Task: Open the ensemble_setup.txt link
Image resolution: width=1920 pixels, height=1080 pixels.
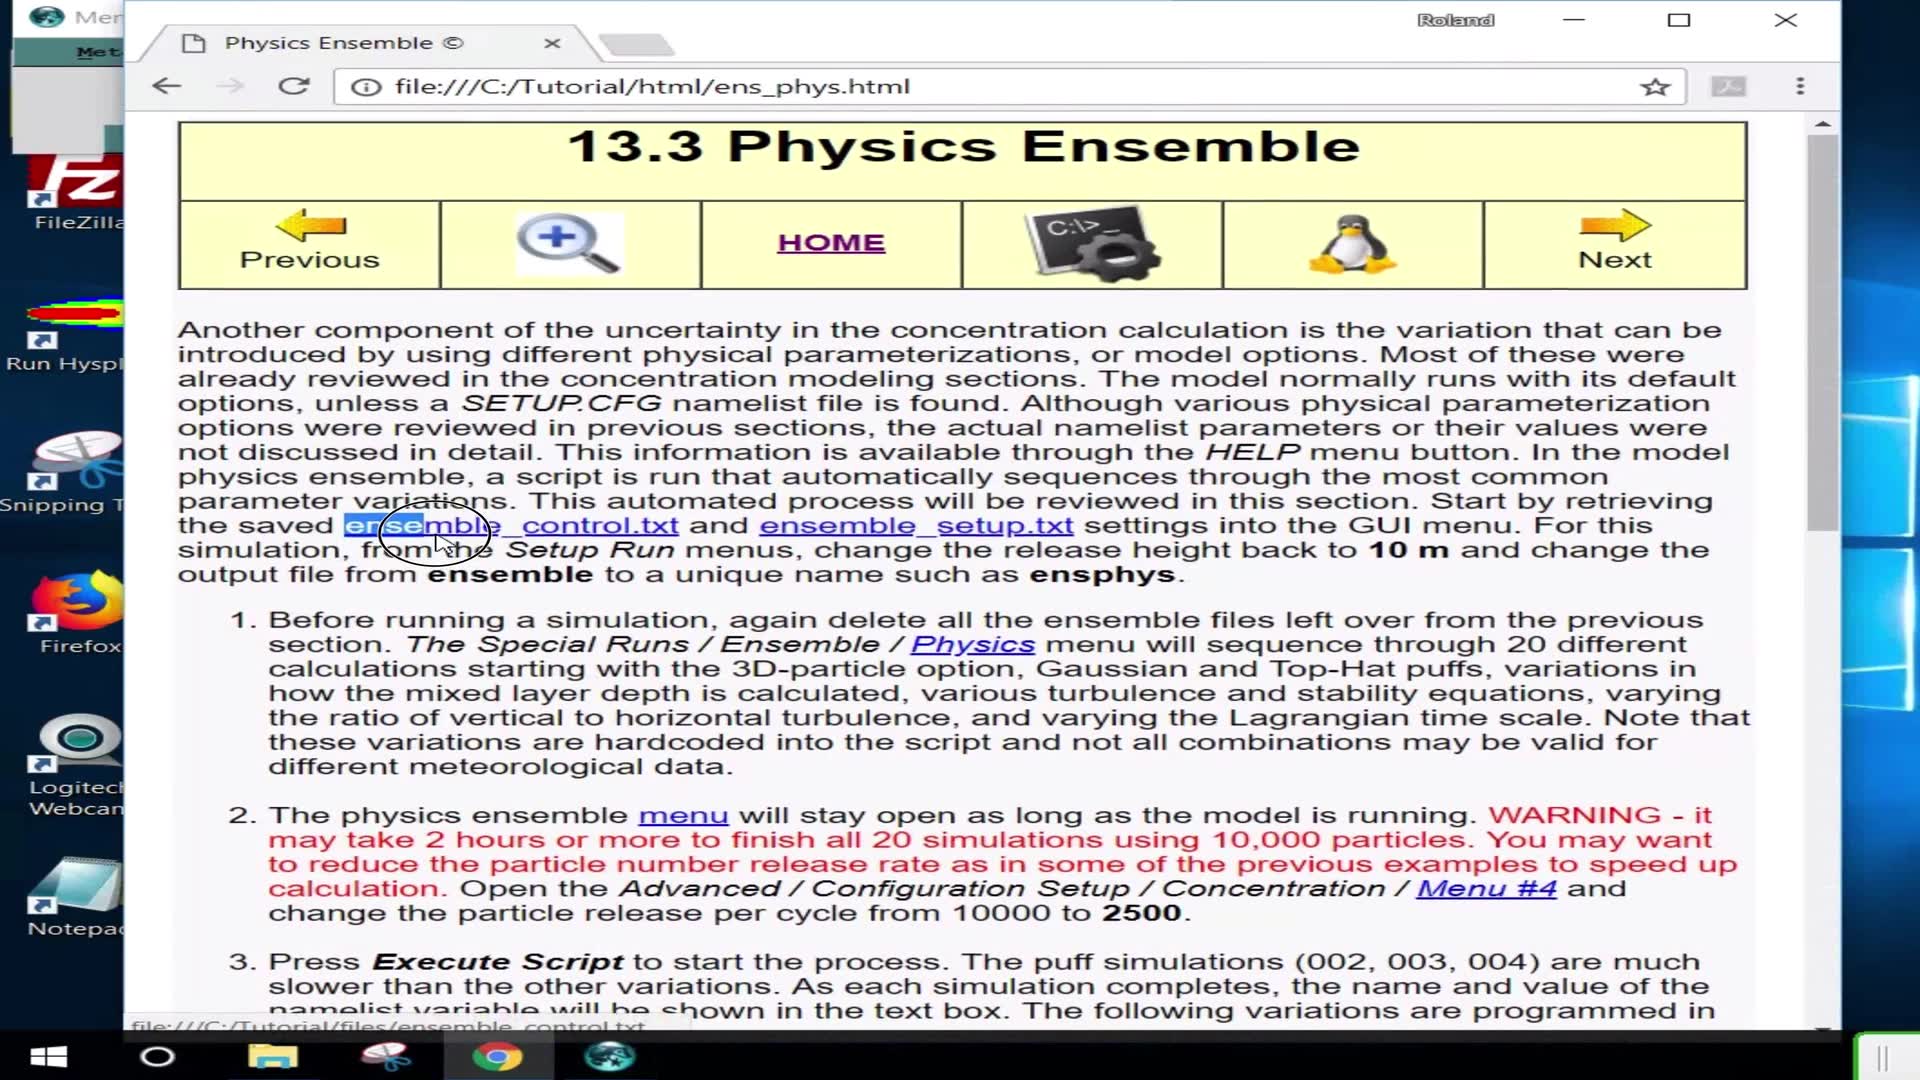Action: tap(916, 526)
